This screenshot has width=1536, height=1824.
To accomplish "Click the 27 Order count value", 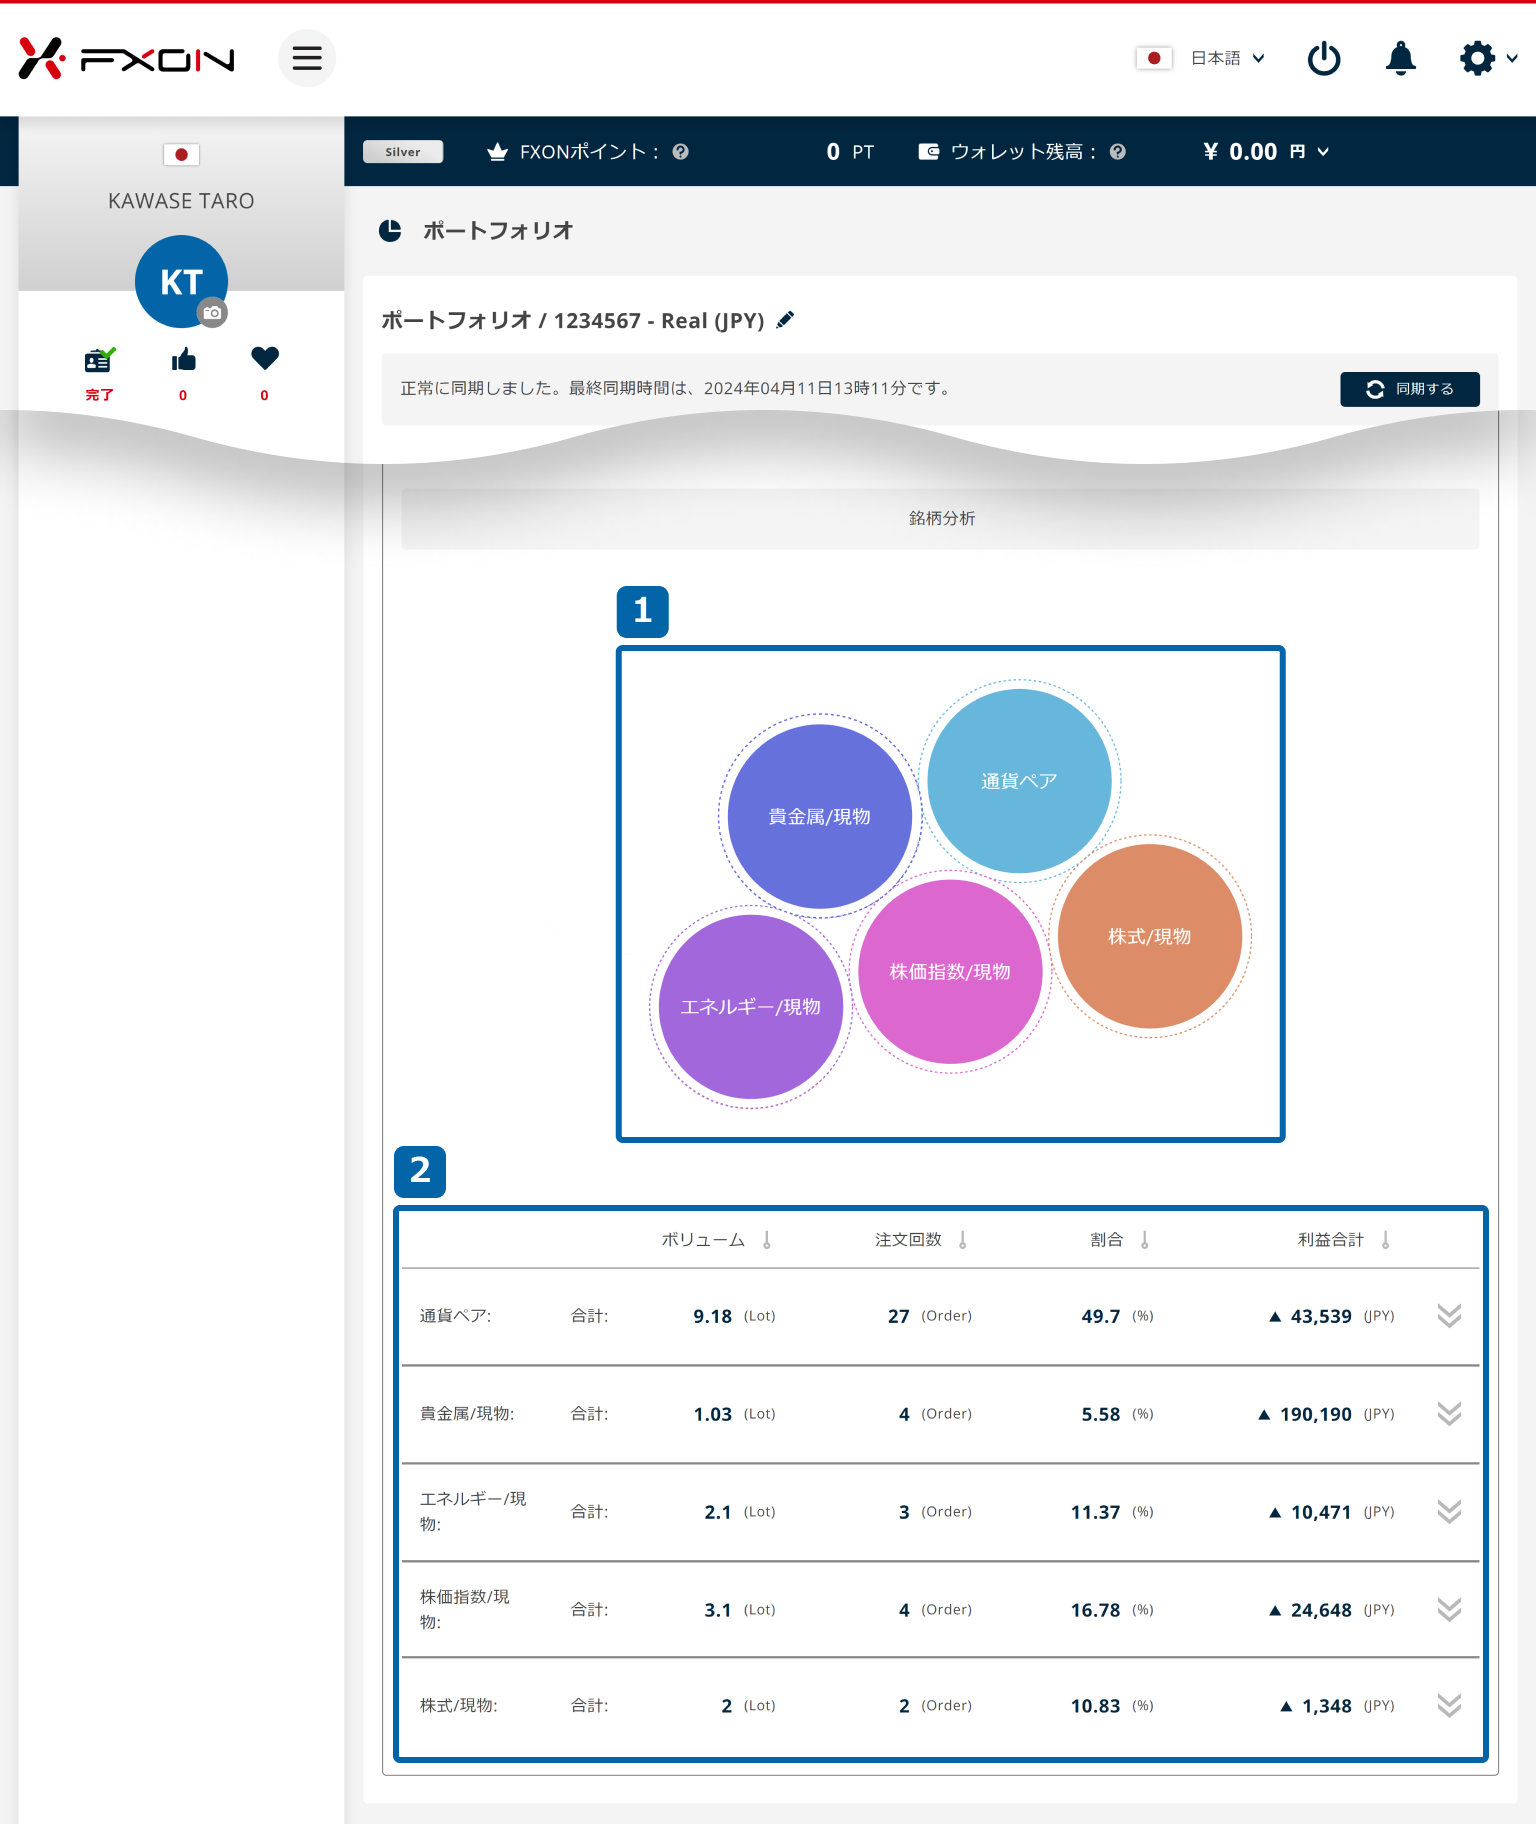I will [x=898, y=1316].
